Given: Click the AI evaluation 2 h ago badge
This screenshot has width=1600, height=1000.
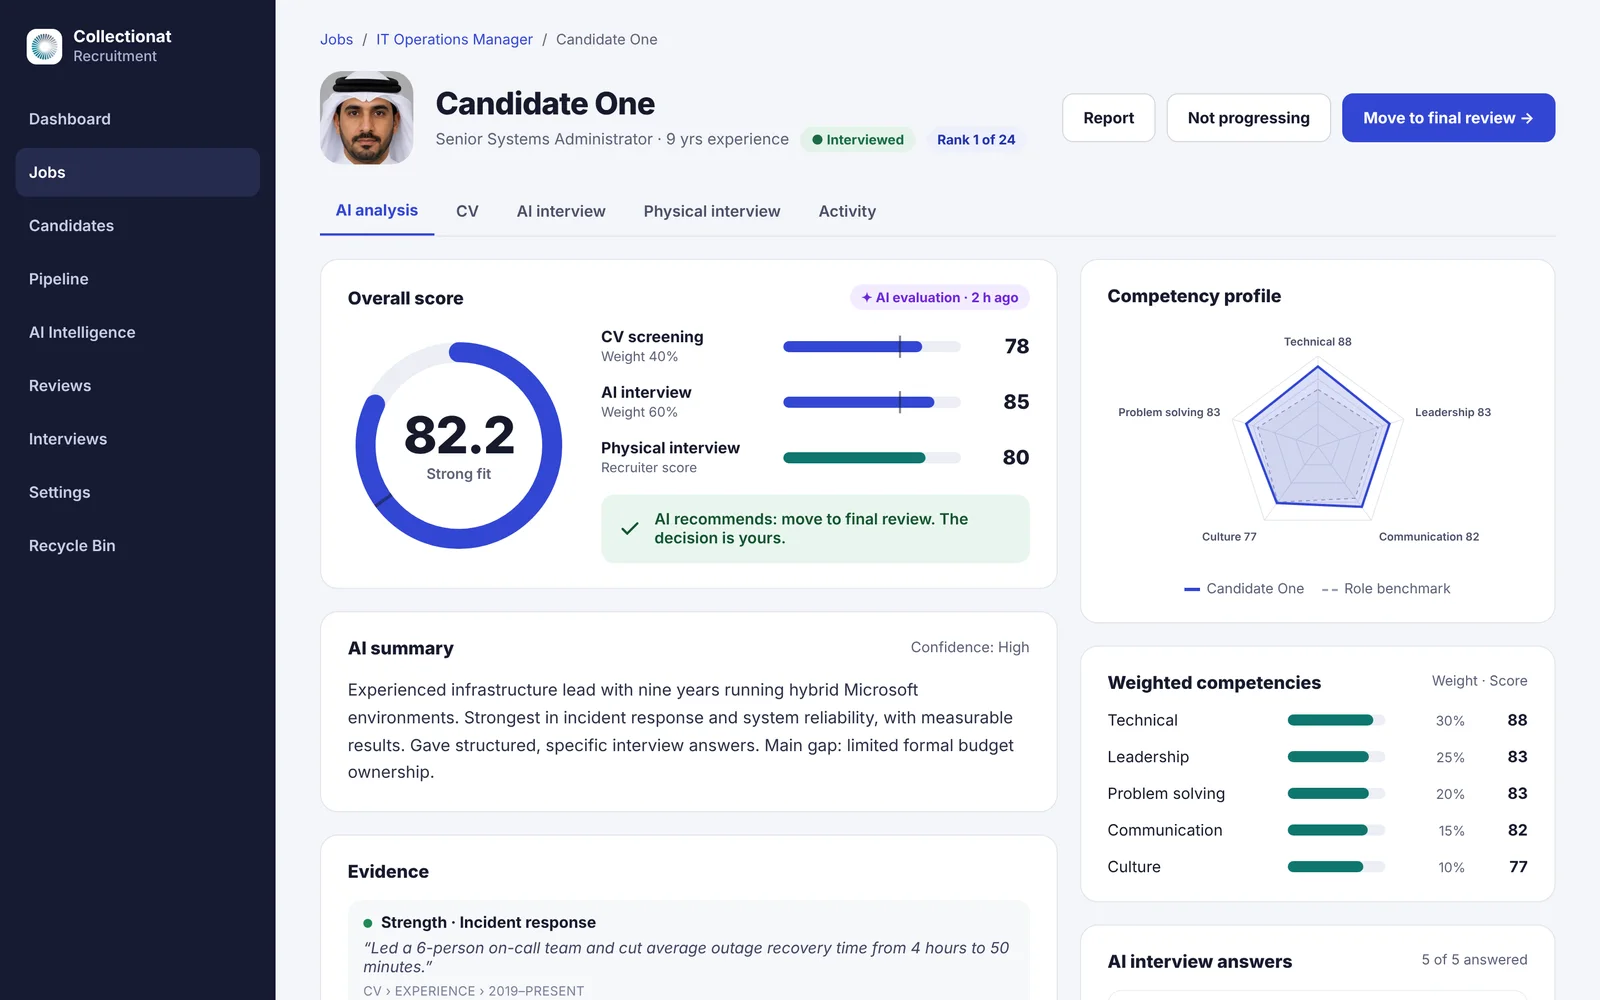Looking at the screenshot, I should click(940, 298).
